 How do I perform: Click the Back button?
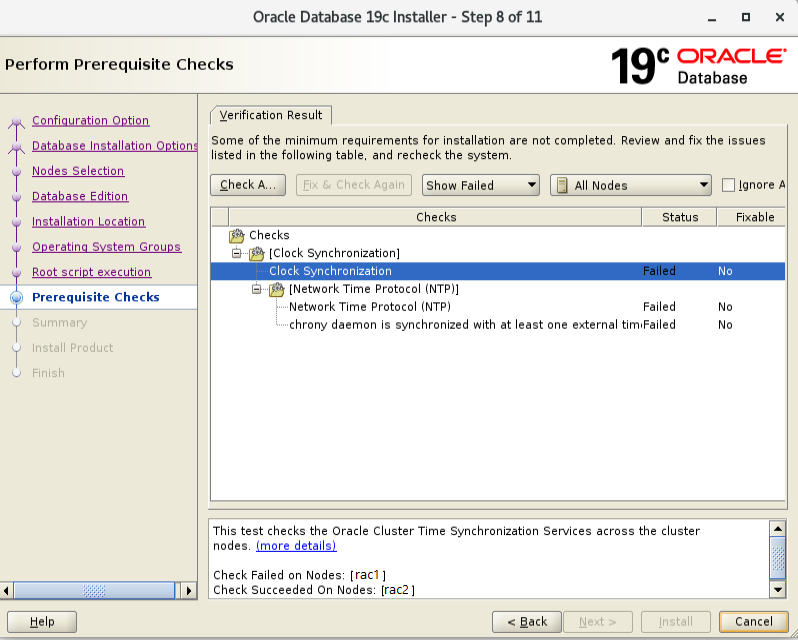coord(526,621)
